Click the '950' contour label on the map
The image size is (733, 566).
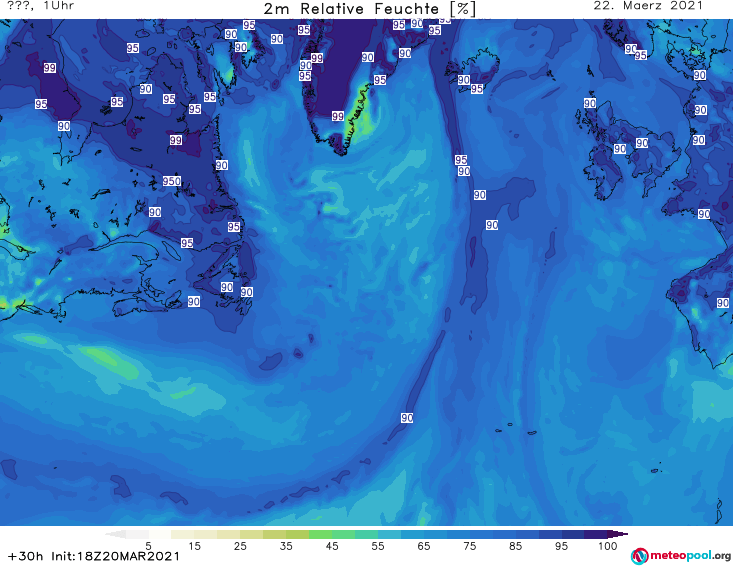[x=172, y=181]
